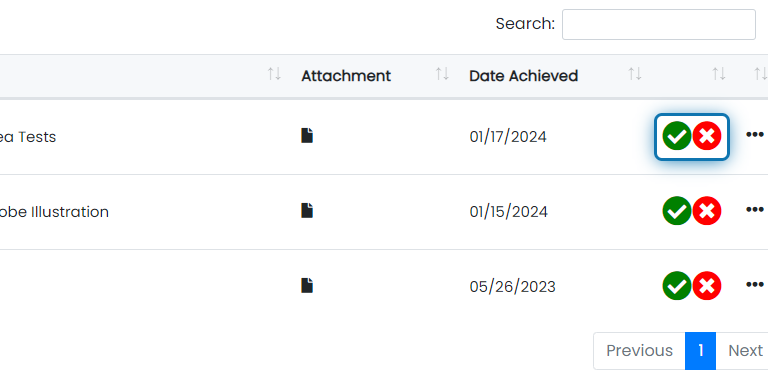The width and height of the screenshot is (768, 377).
Task: Reject the 05/26/2023 entry with red X
Action: tap(707, 286)
